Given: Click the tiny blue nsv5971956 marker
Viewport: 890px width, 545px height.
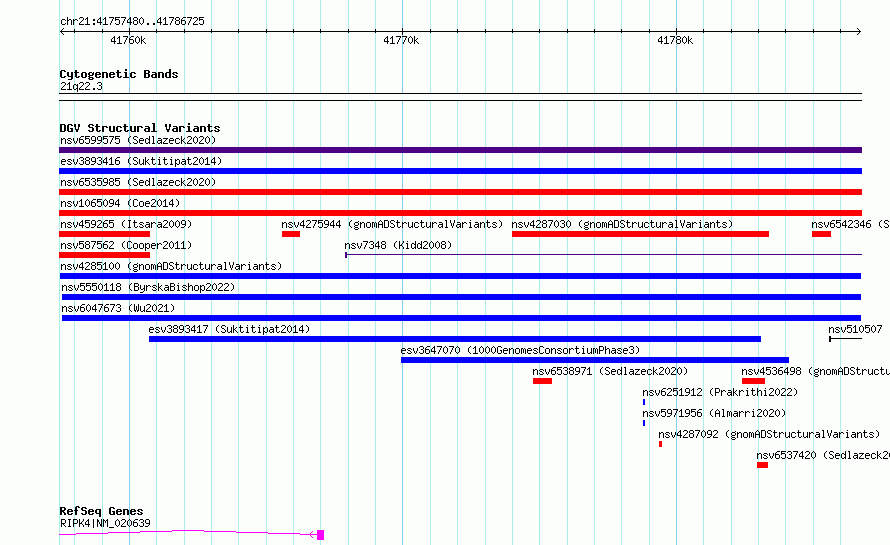Looking at the screenshot, I should [x=644, y=423].
